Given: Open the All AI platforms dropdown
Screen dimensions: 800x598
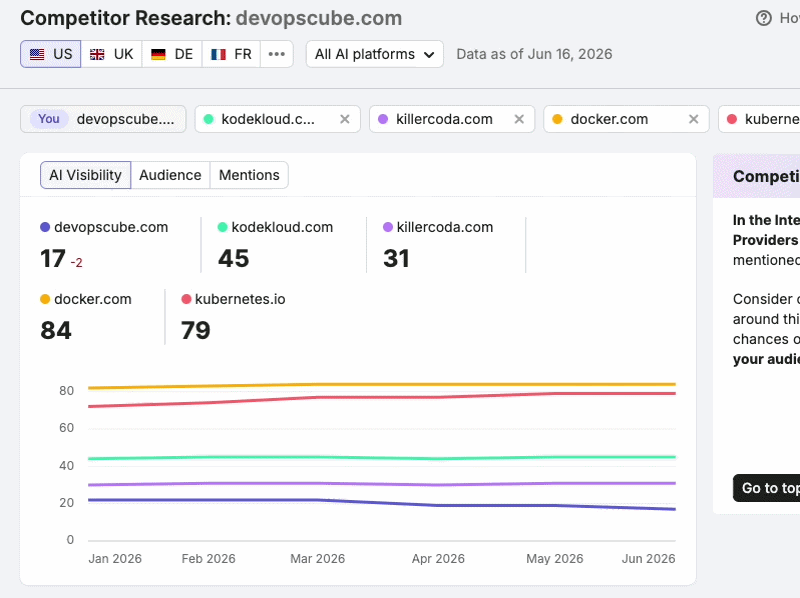Looking at the screenshot, I should click(374, 54).
